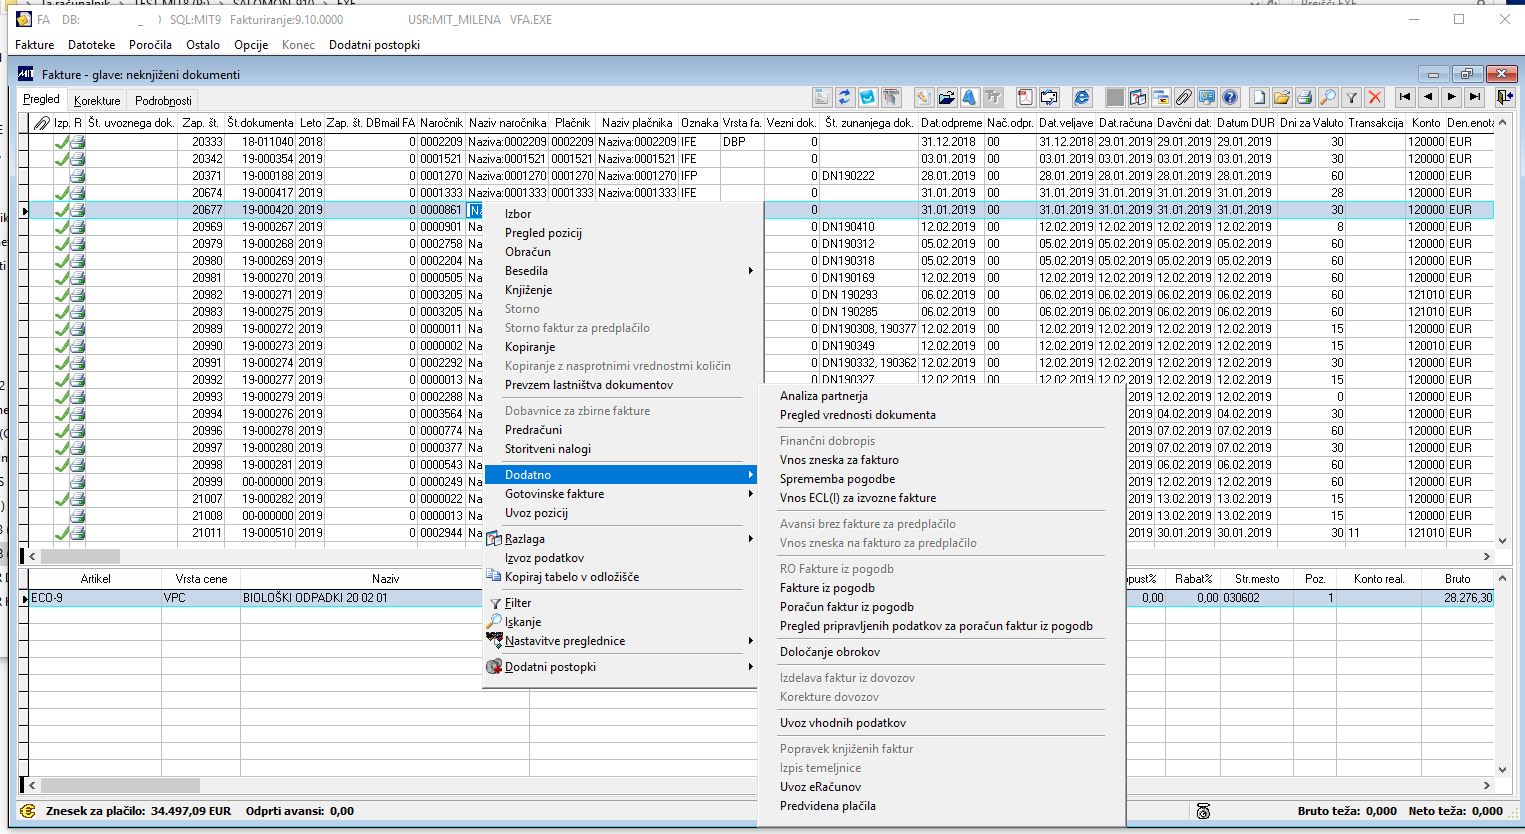The width and height of the screenshot is (1525, 834).
Task: Click the funnel filter toolbar icon
Action: point(1351,97)
